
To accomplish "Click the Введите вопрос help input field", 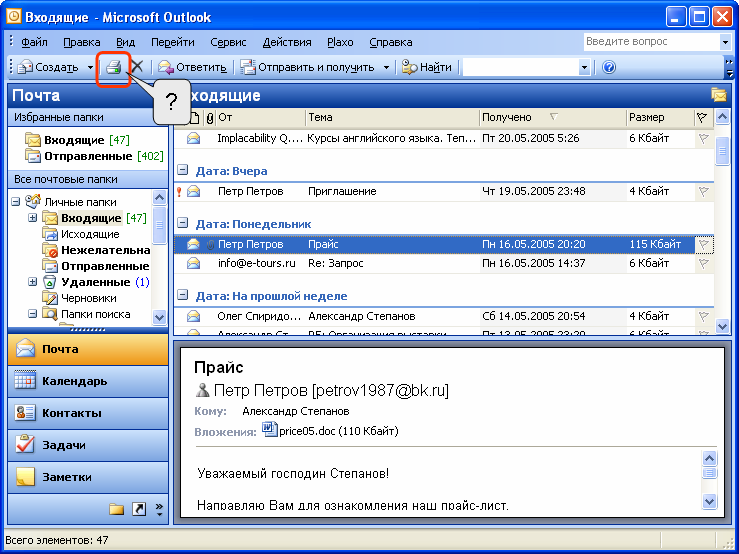I will point(652,41).
